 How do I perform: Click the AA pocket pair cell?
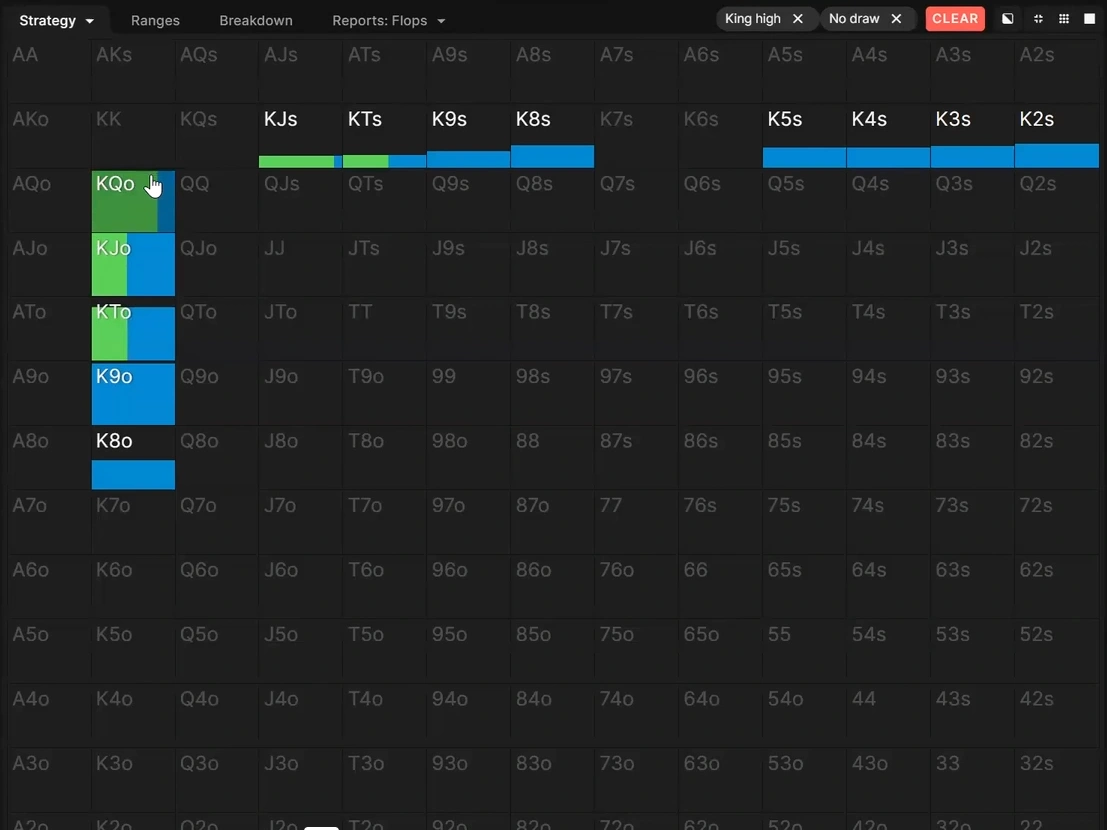click(x=49, y=71)
